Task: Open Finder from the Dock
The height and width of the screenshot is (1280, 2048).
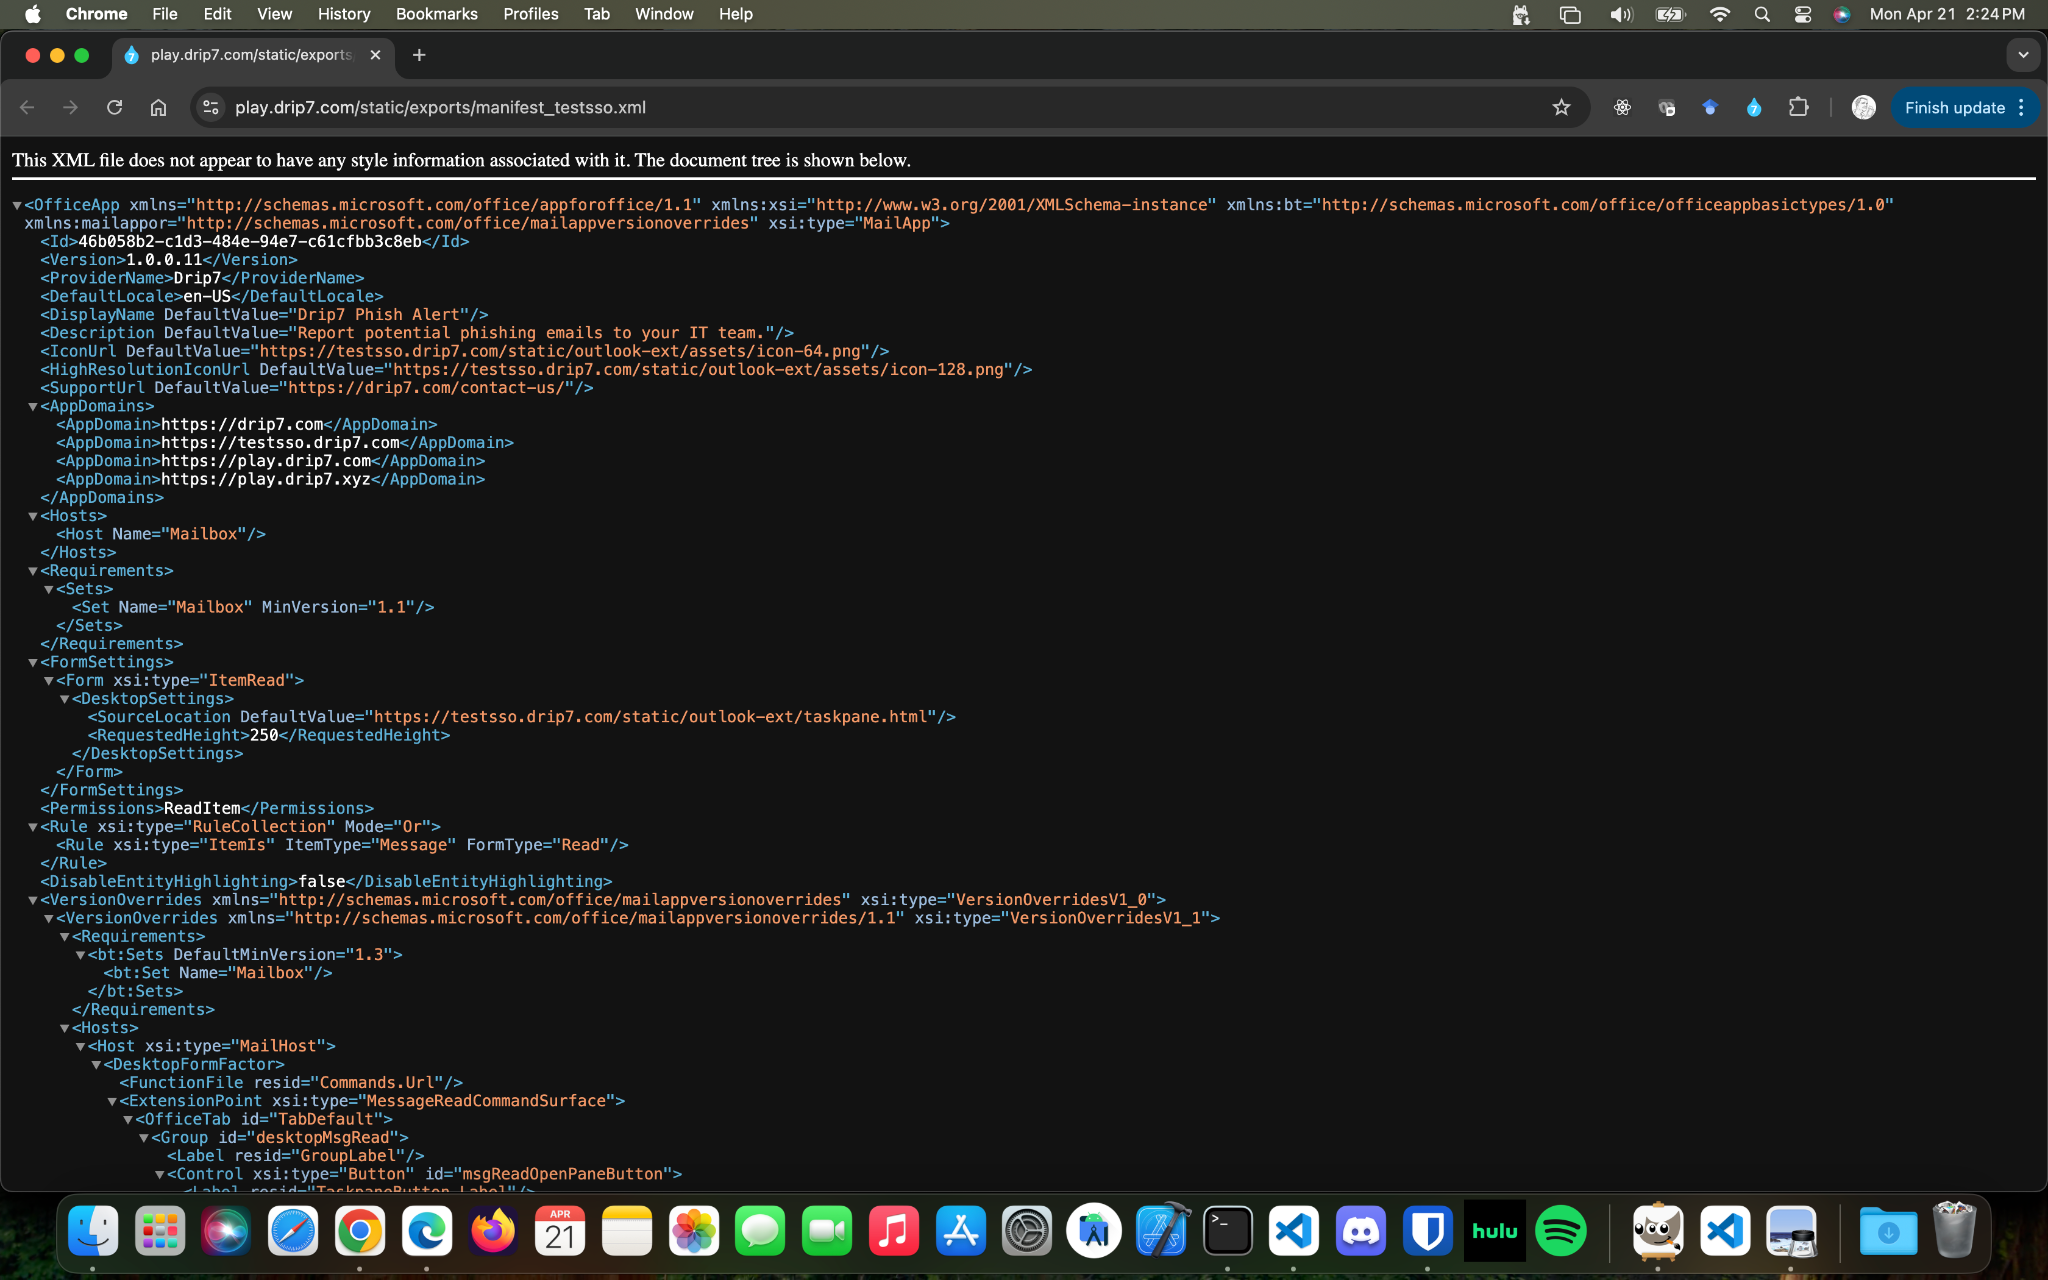Action: point(93,1231)
